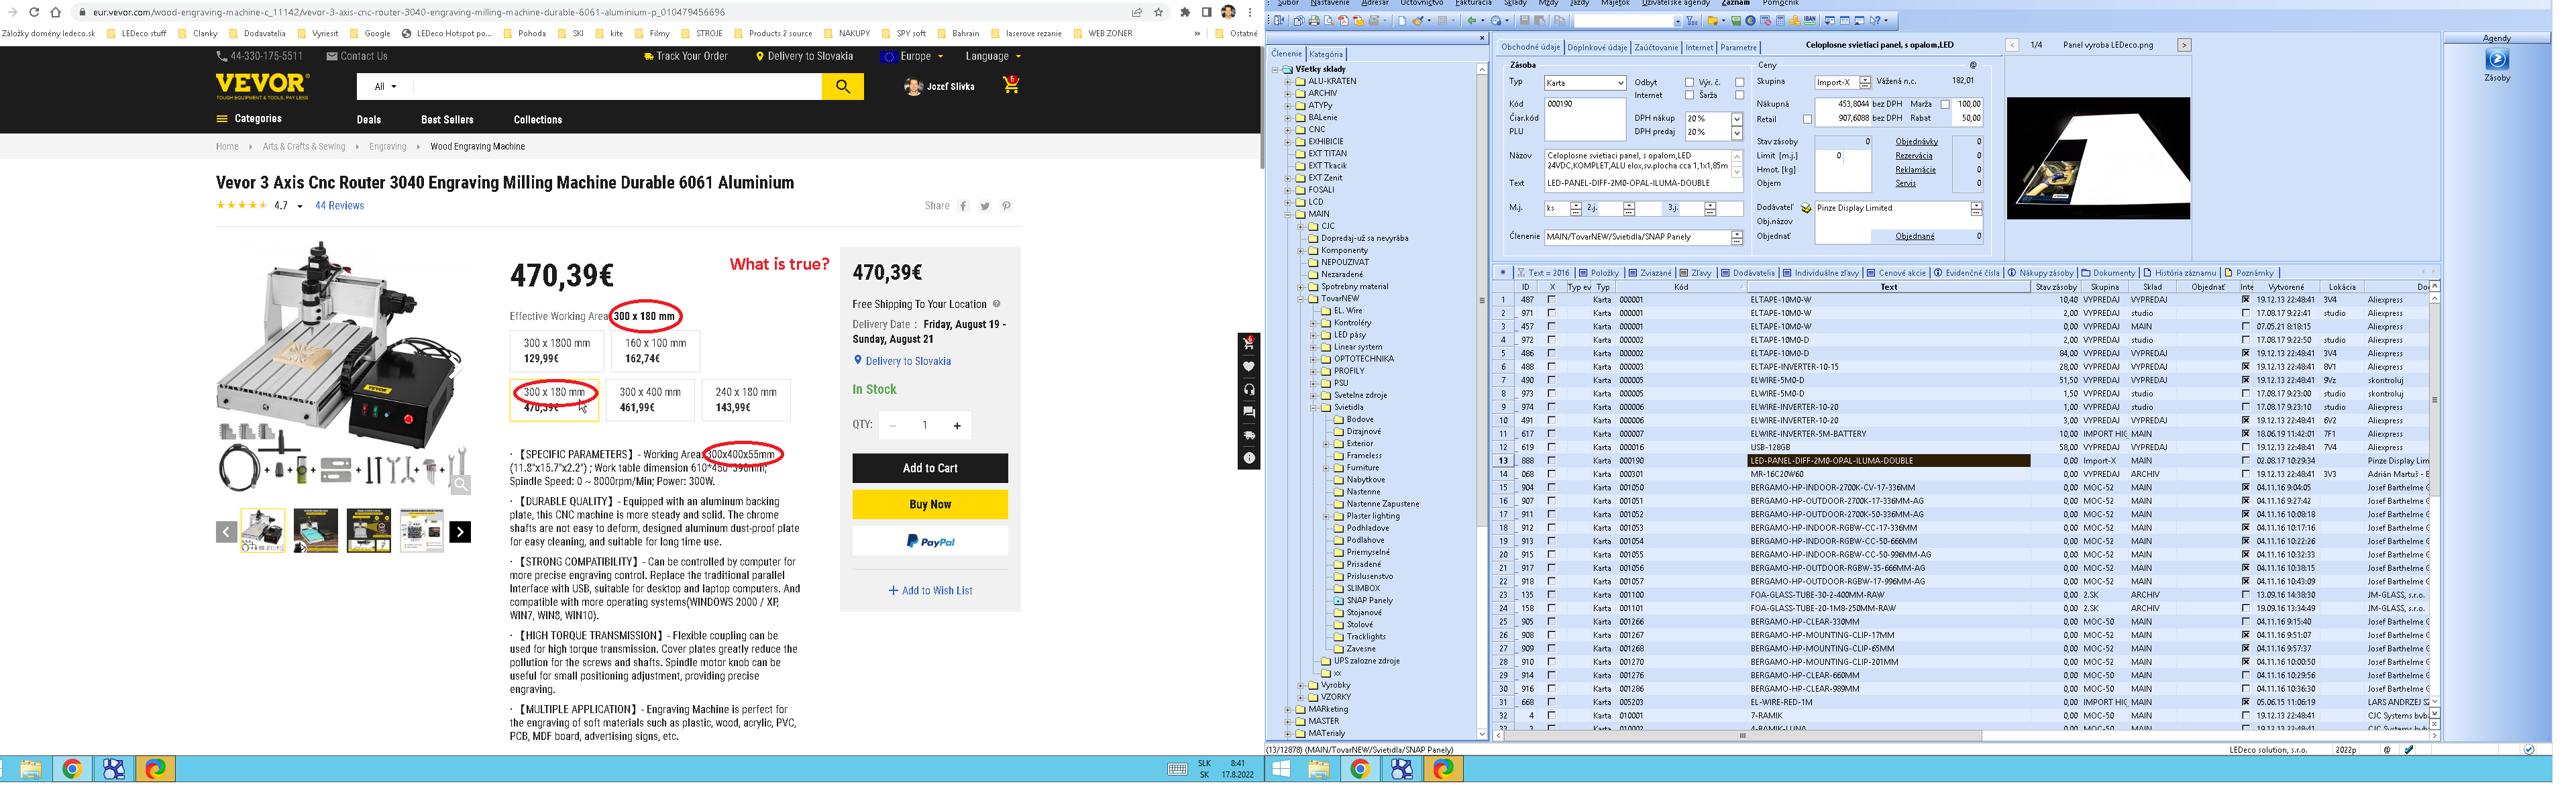The image size is (2576, 805).
Task: Click the Kód input field
Action: pos(1584,104)
